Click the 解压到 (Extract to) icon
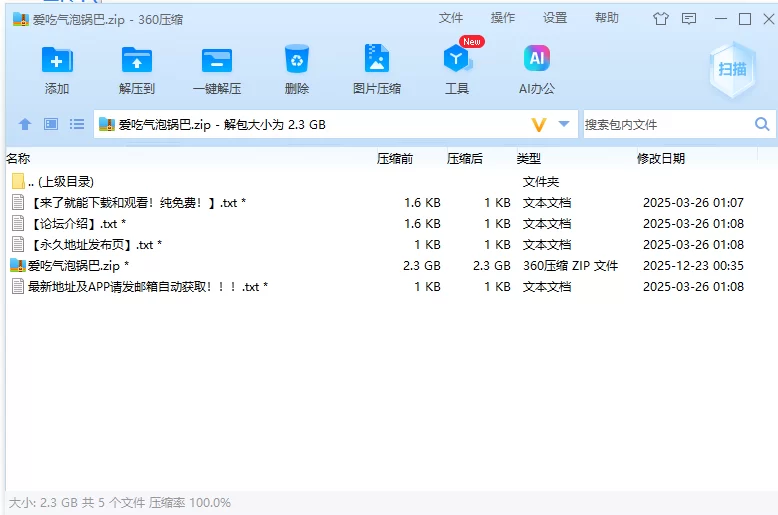The width and height of the screenshot is (778, 515). point(136,61)
